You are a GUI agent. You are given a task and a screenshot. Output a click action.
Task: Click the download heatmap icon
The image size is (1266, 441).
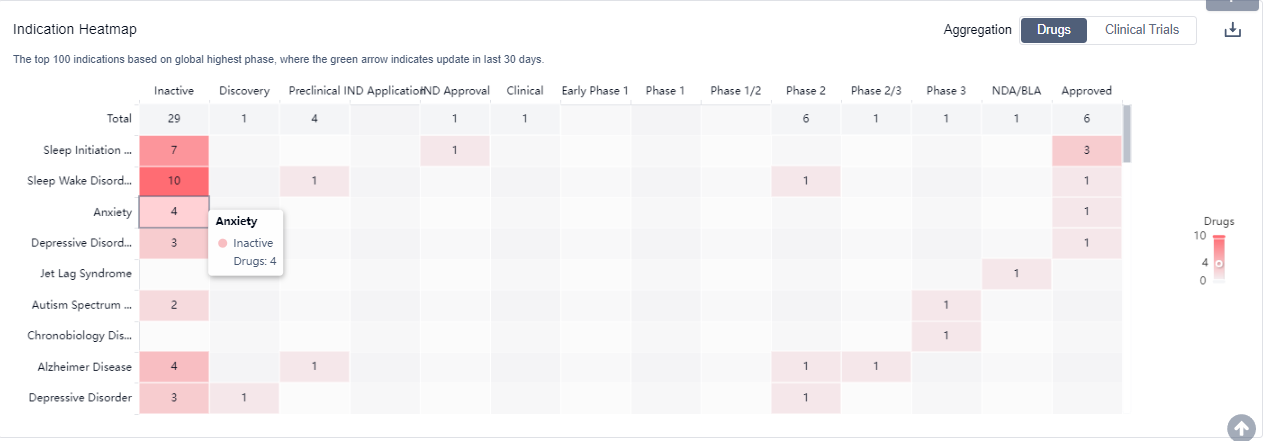[1233, 30]
